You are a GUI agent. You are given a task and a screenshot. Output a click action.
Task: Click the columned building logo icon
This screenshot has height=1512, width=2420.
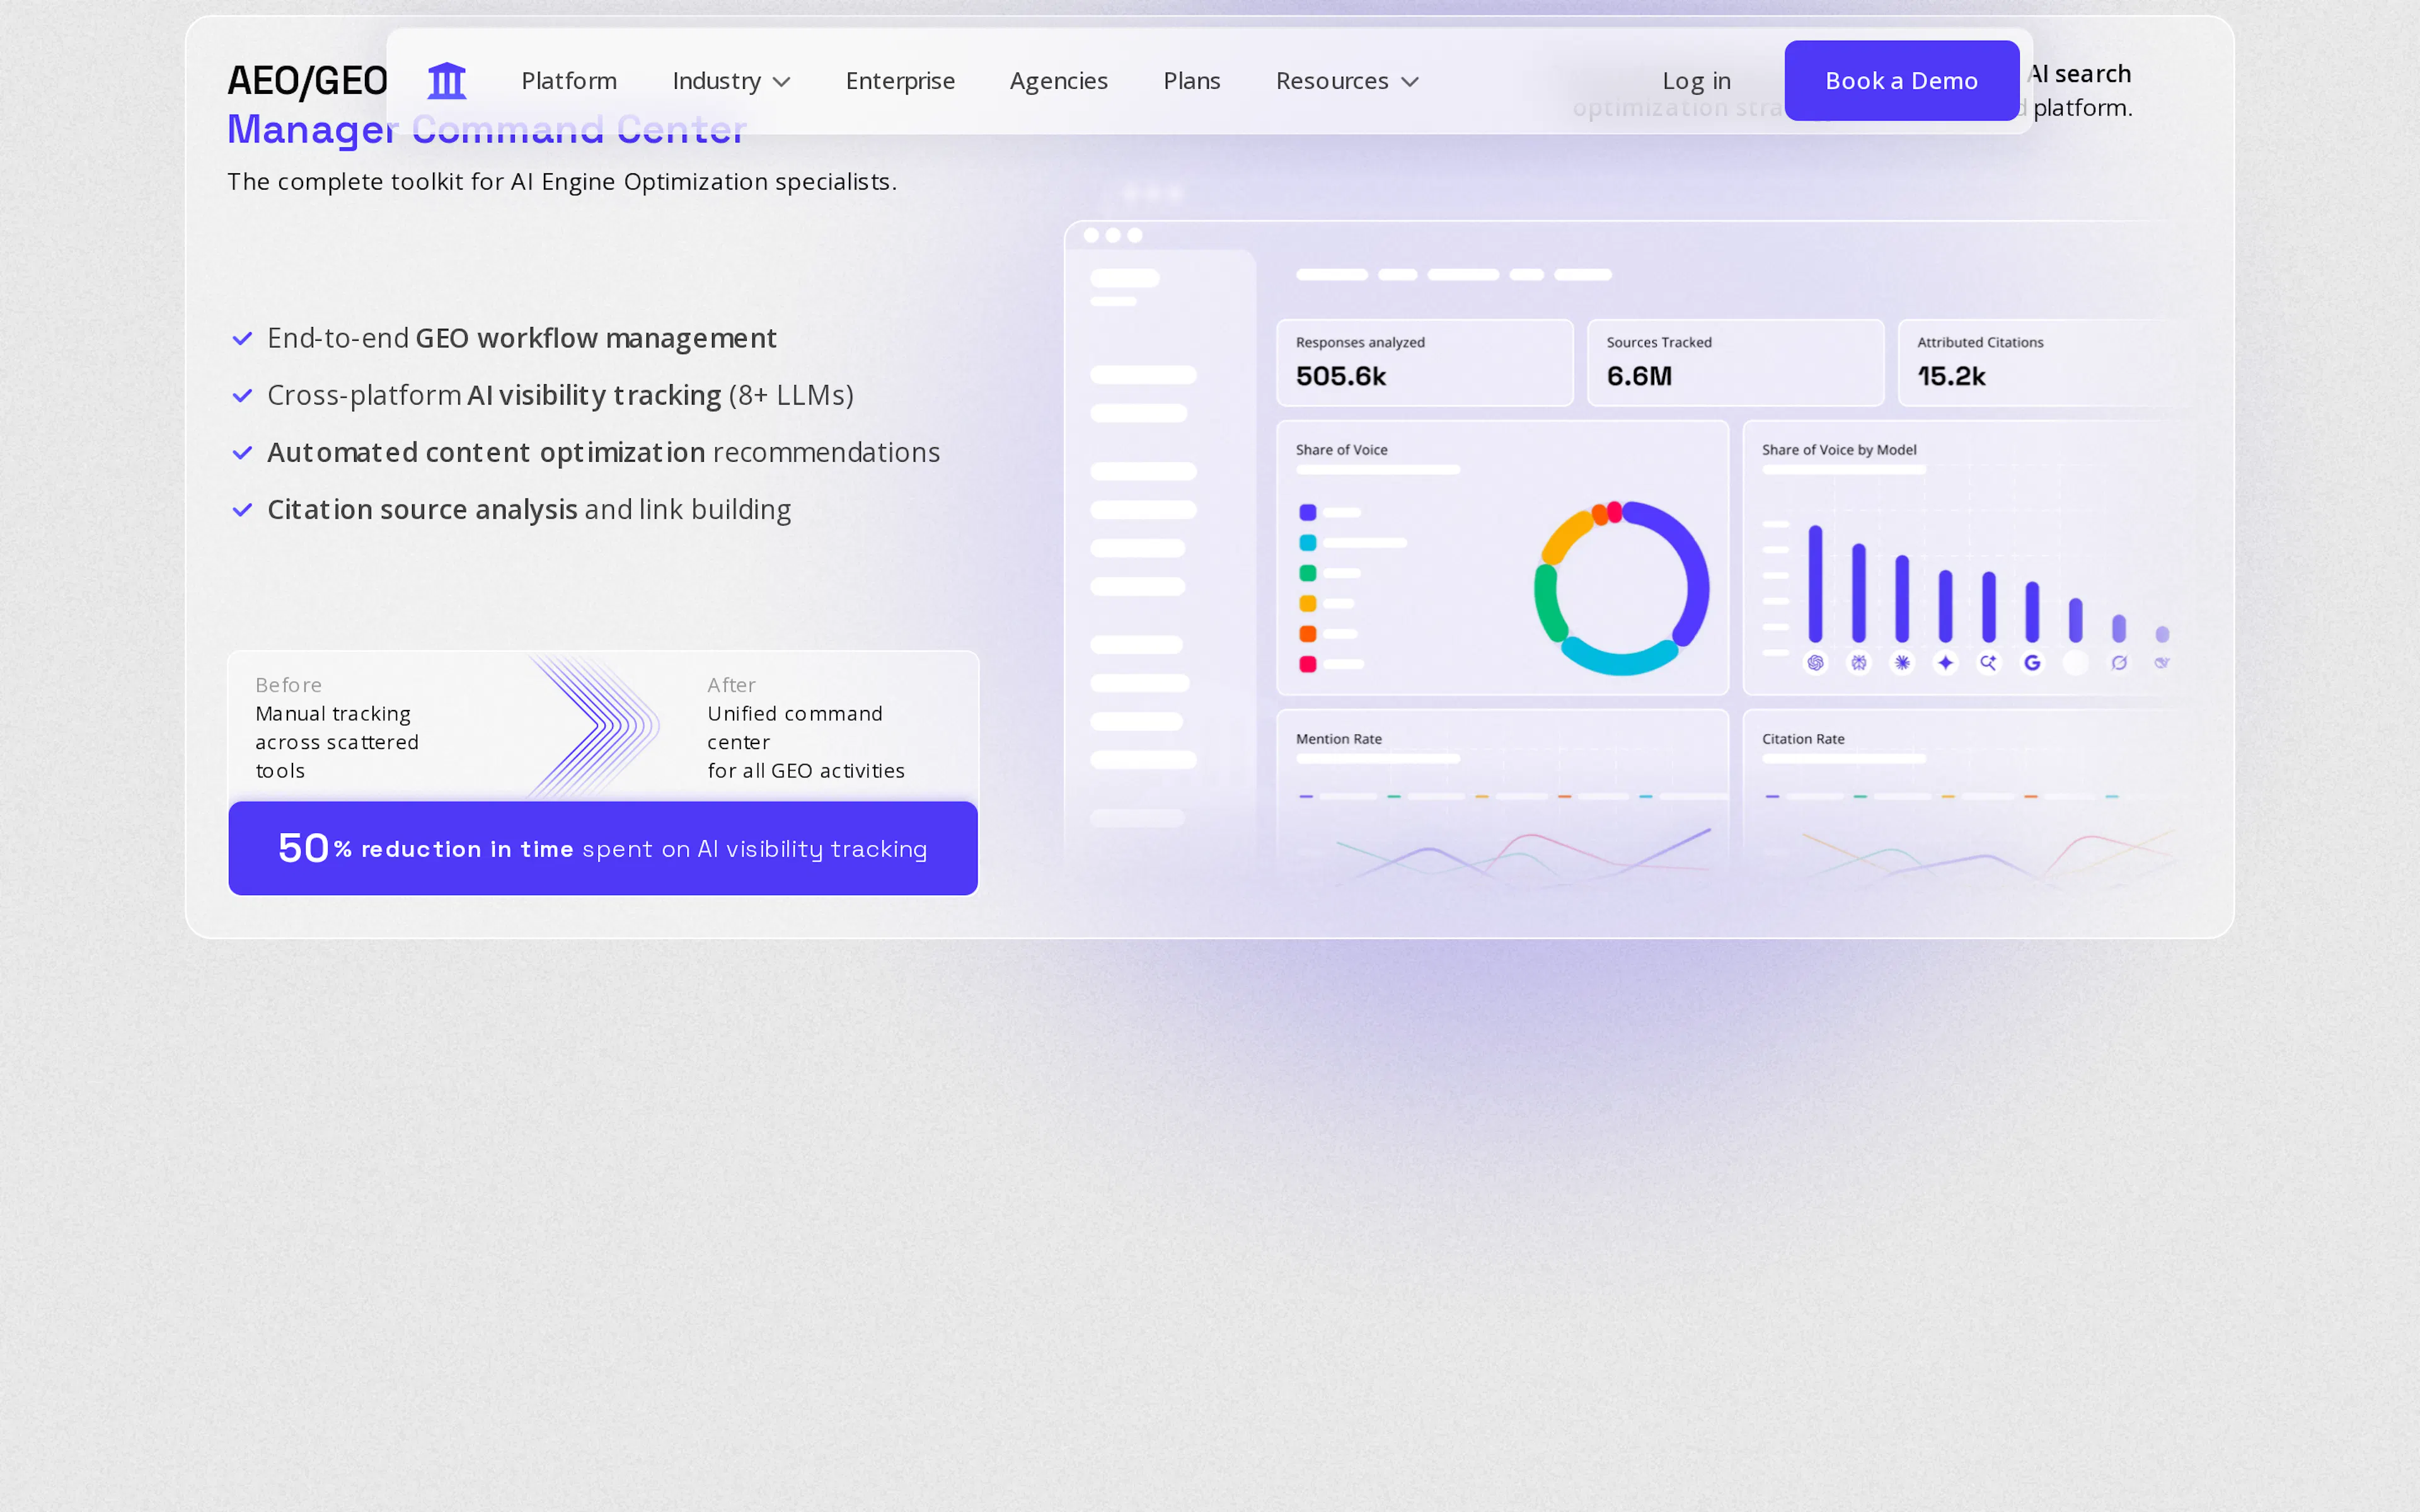click(x=447, y=81)
